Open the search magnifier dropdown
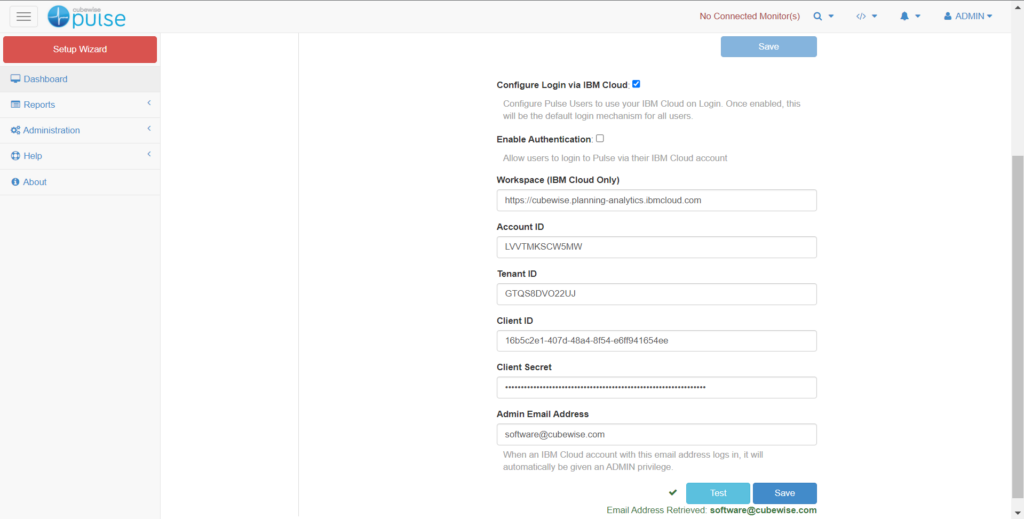The width and height of the screenshot is (1024, 519). tap(824, 16)
